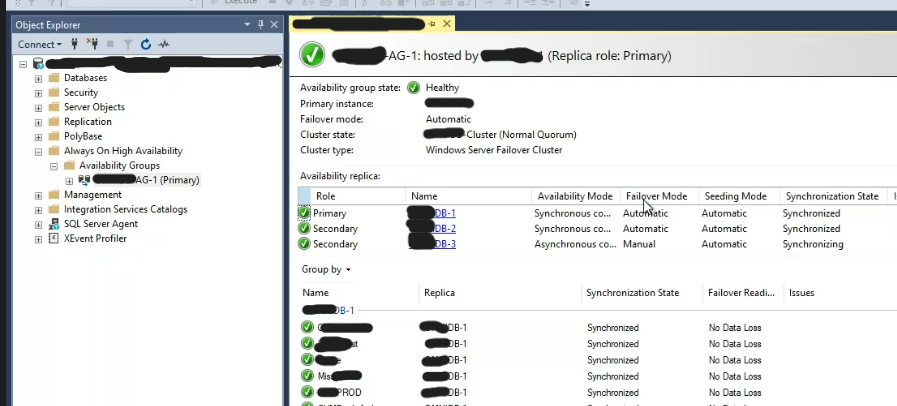897x406 pixels.
Task: Click the Windows Server Failover Cluster text
Action: [x=494, y=150]
